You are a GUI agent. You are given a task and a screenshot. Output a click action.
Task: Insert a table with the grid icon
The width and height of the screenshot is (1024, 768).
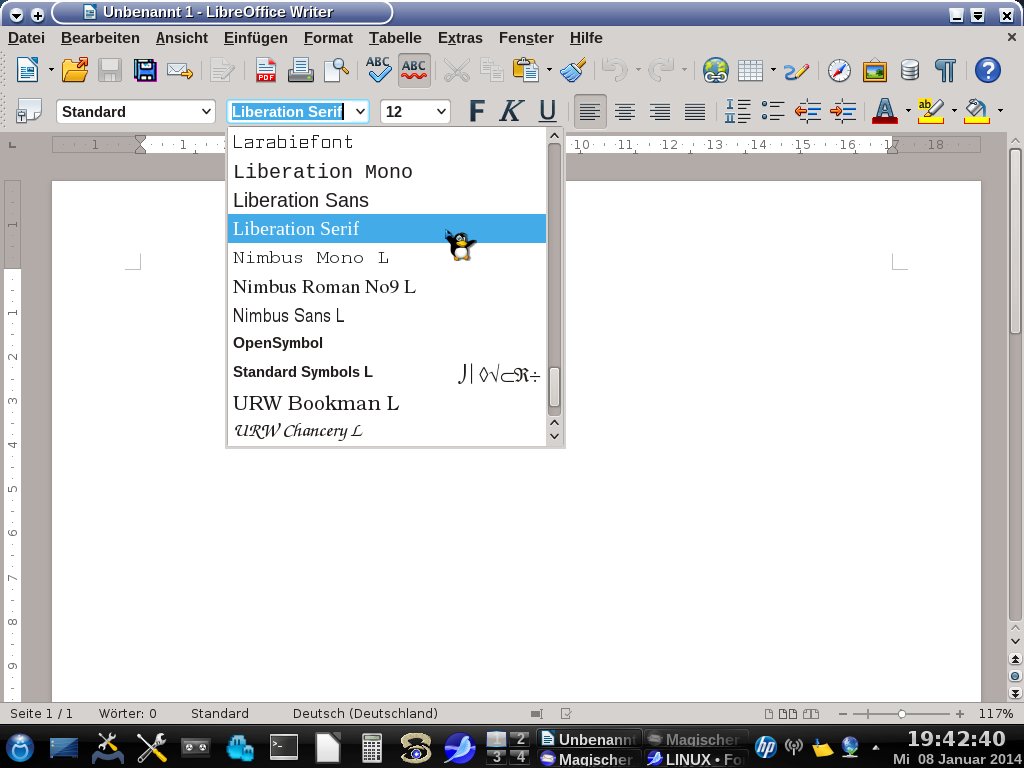pyautogui.click(x=750, y=70)
